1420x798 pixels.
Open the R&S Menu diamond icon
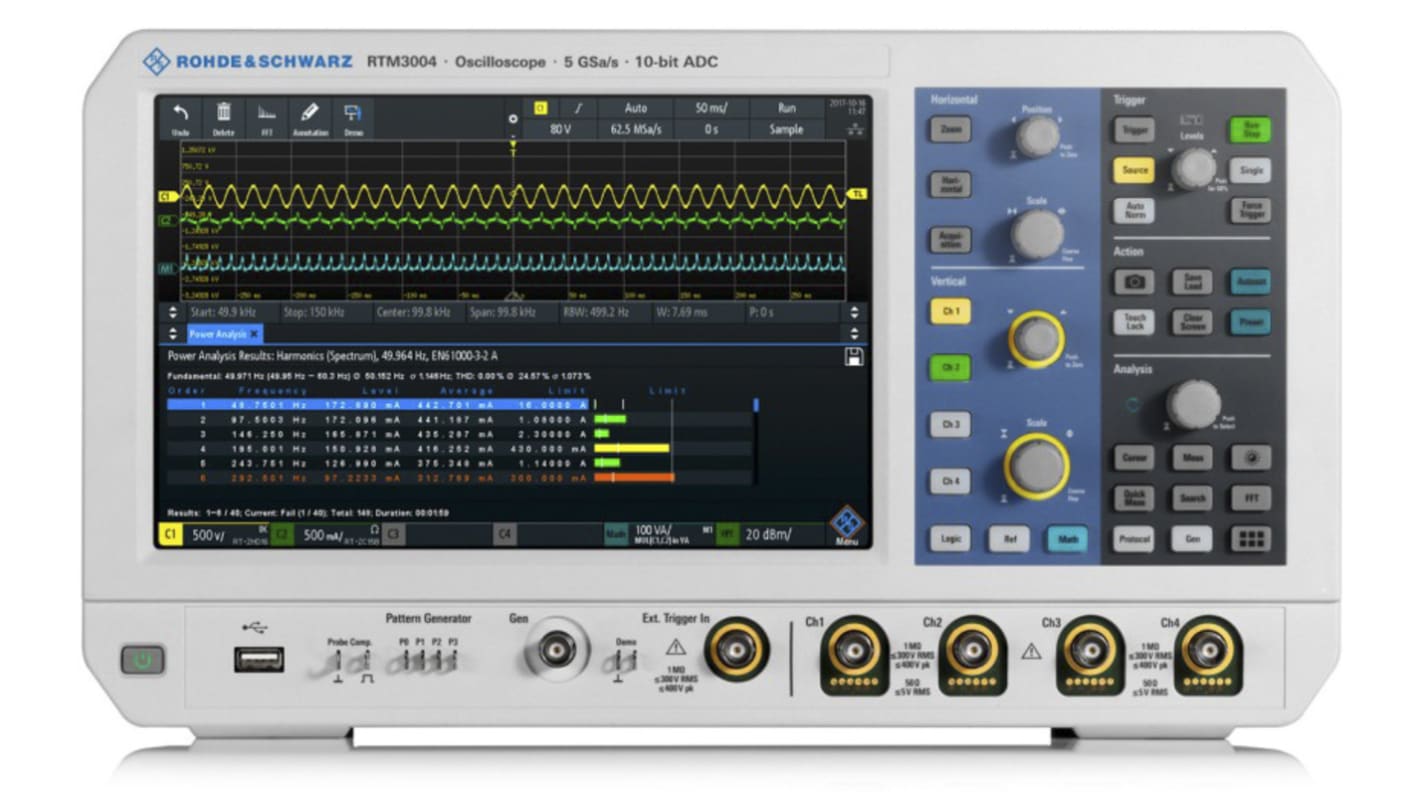(847, 524)
